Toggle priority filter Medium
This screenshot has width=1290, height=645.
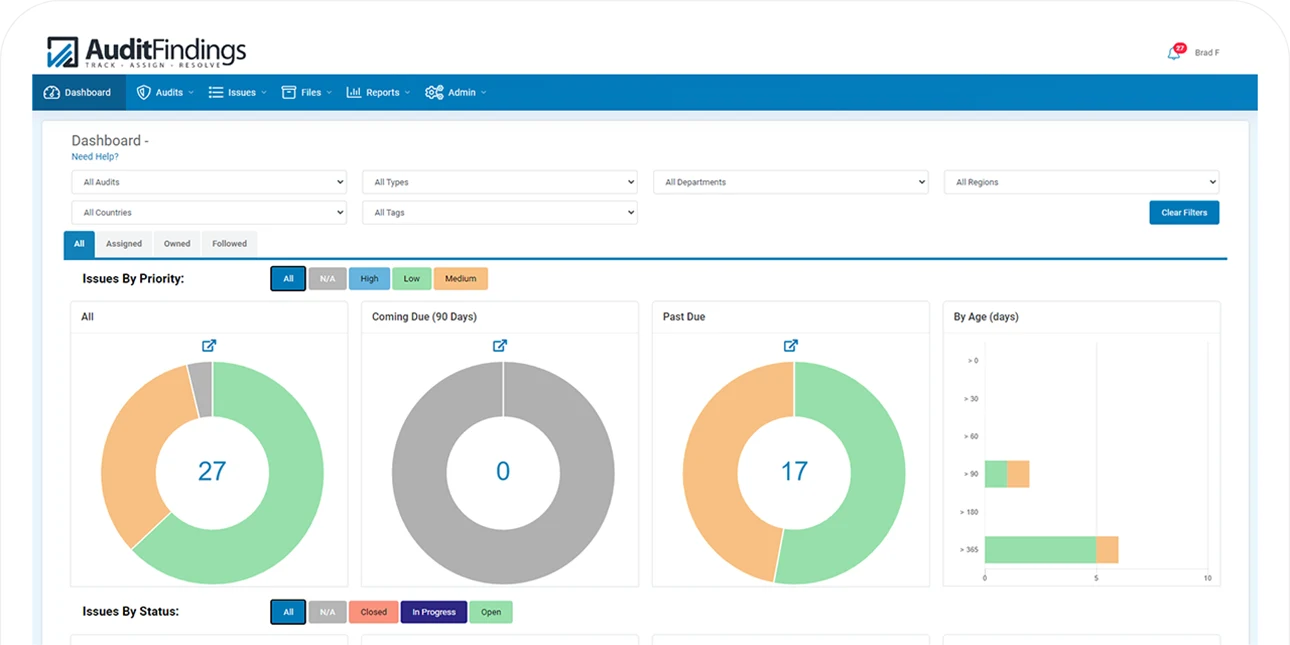[x=460, y=279]
